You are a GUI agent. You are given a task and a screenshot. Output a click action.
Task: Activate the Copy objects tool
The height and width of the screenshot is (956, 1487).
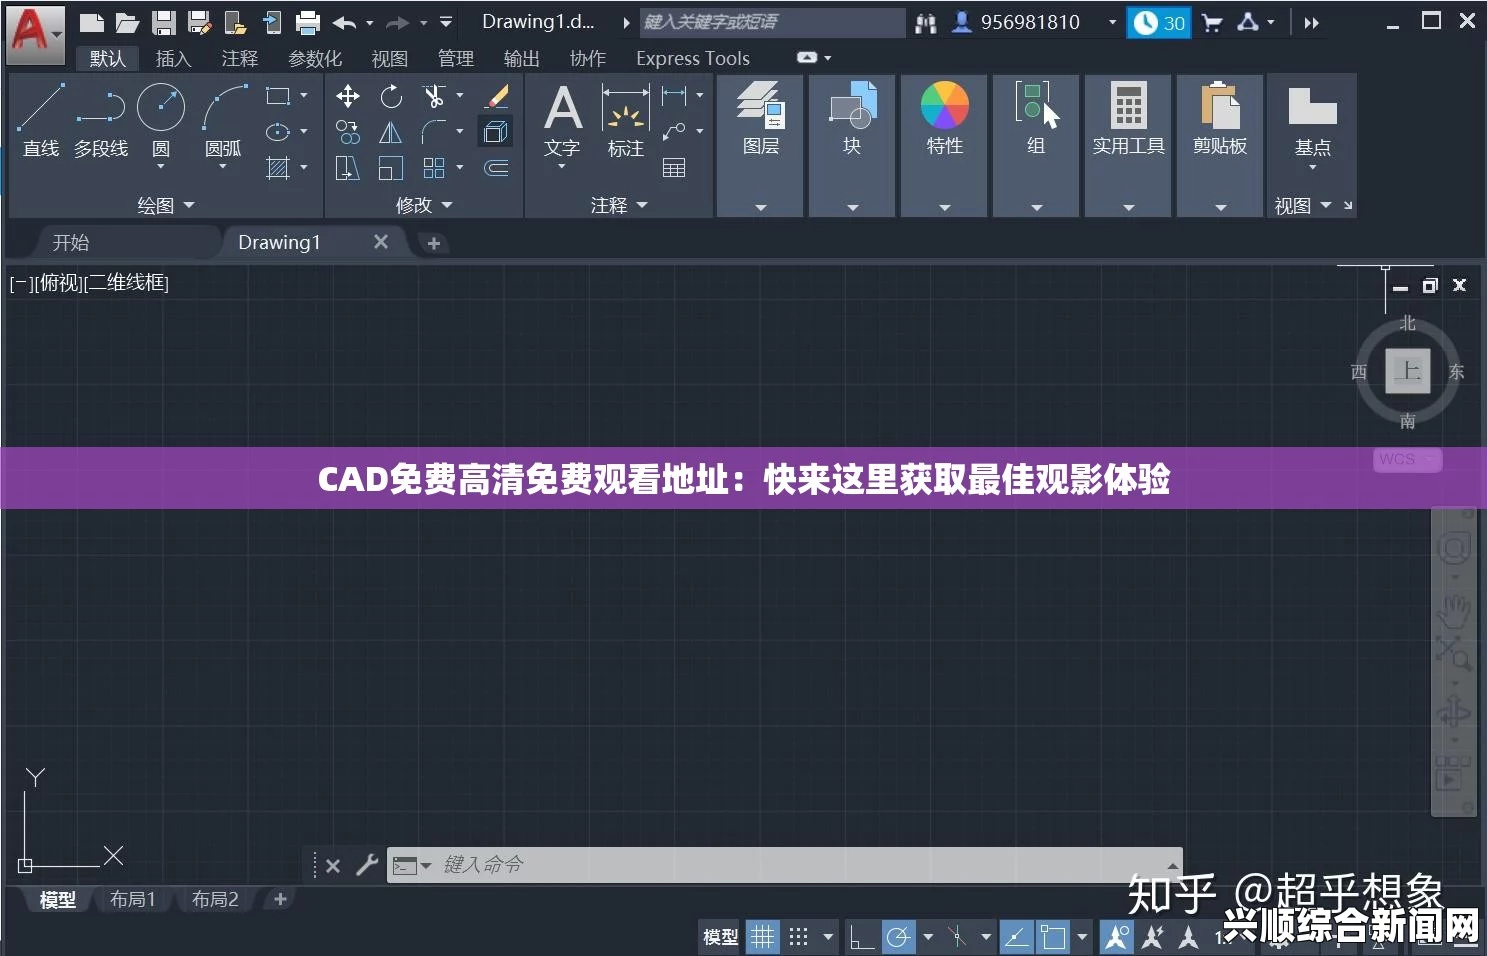348,132
